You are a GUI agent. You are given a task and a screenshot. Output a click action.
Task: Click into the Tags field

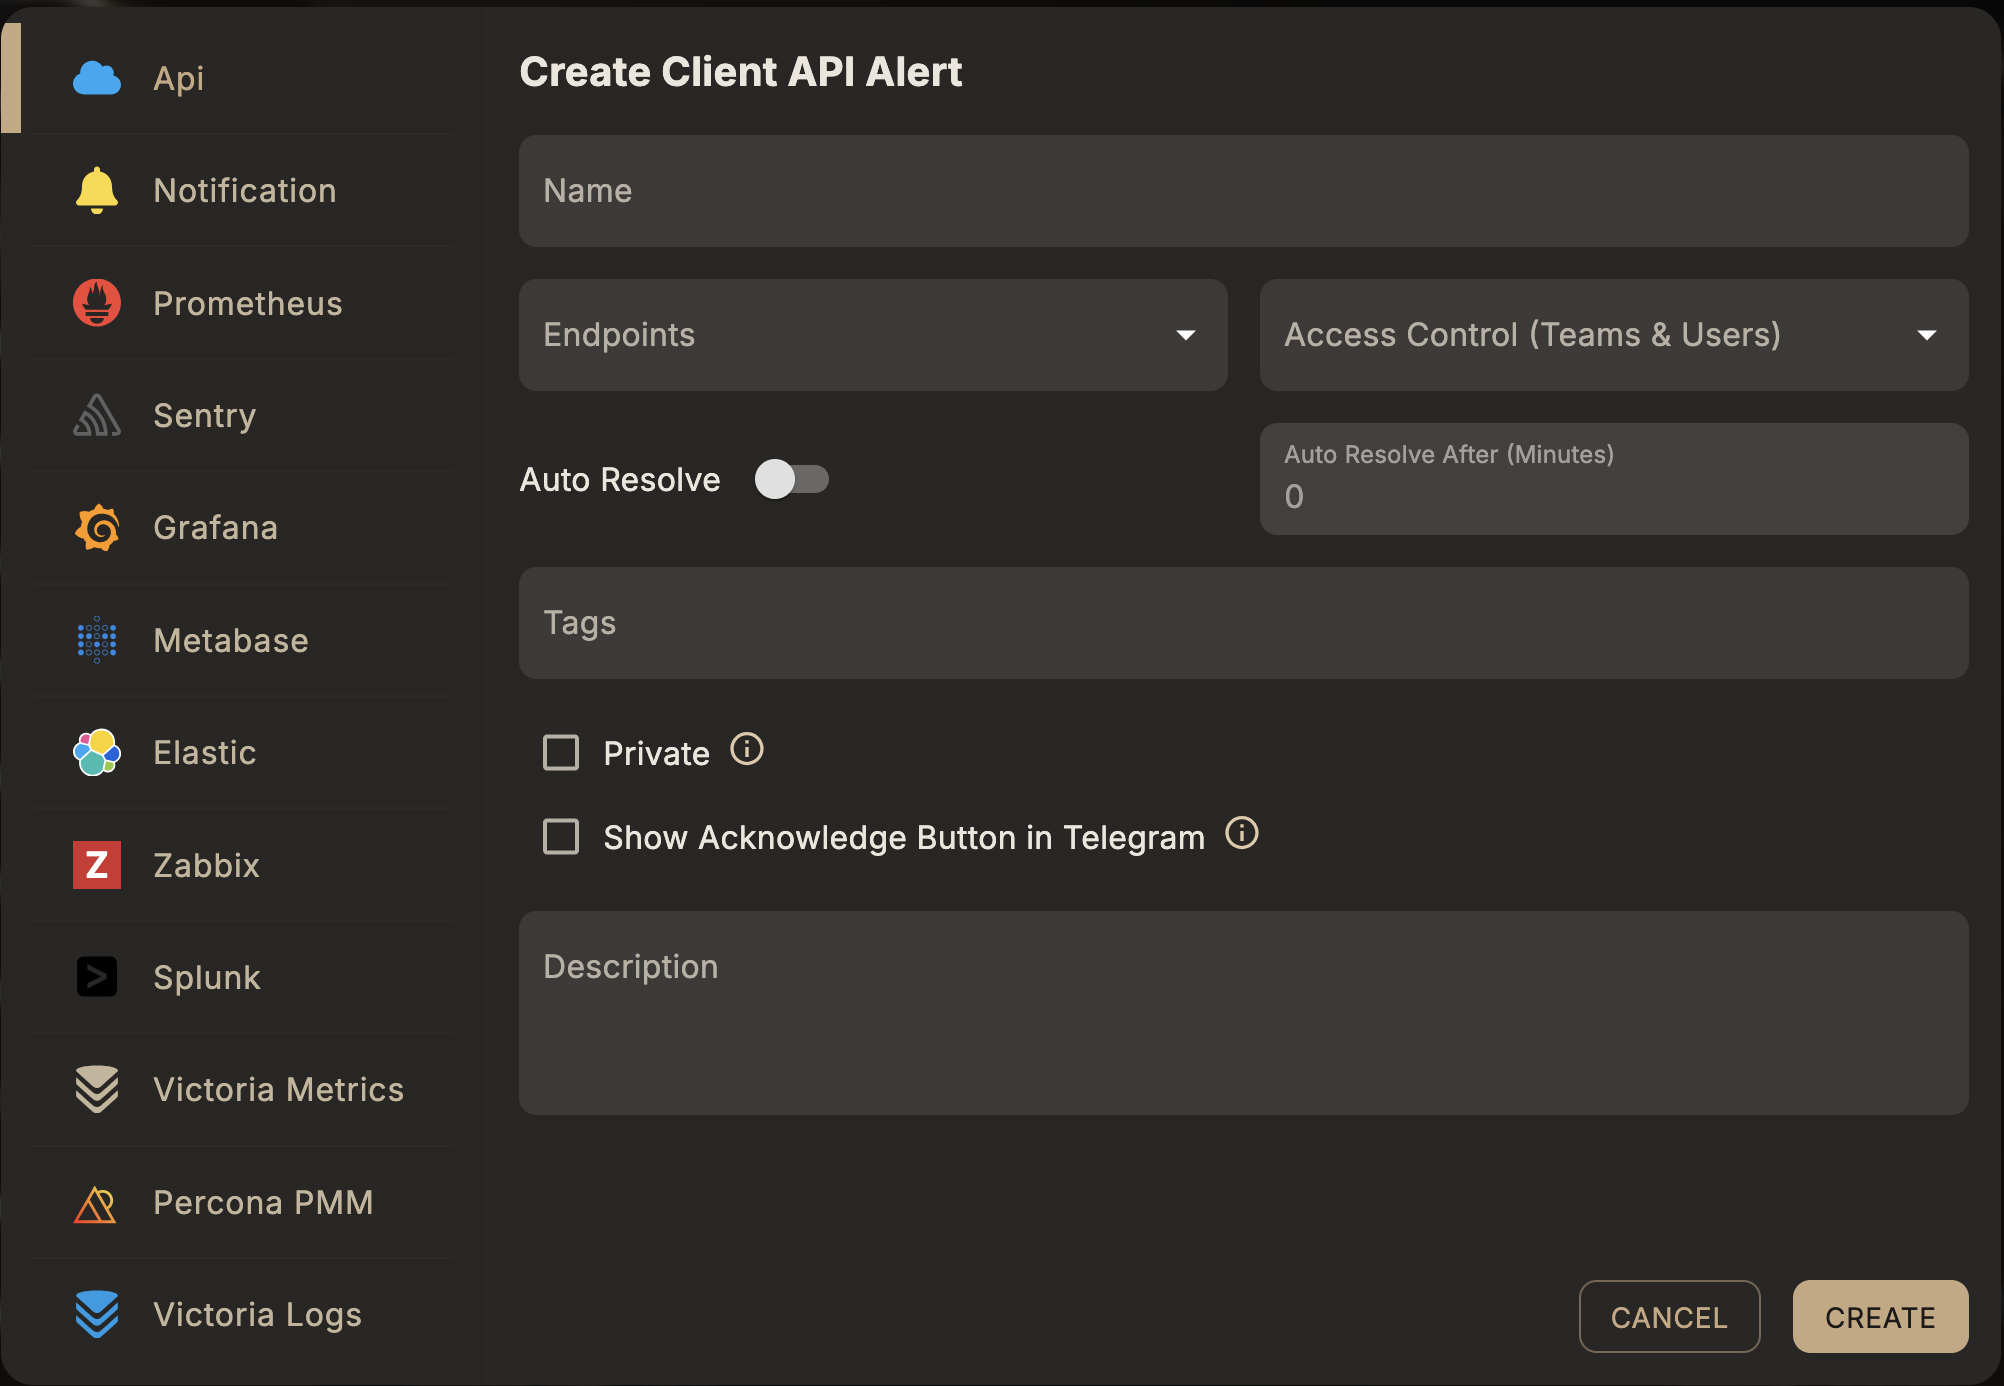1244,623
